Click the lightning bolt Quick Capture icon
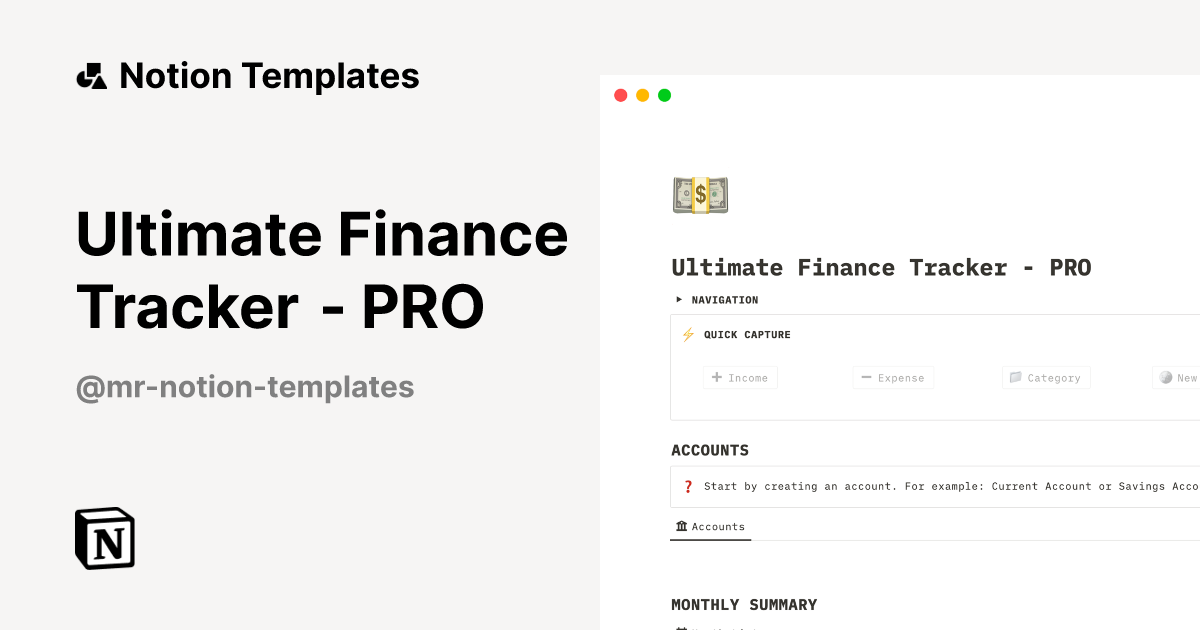Viewport: 1200px width, 630px height. click(687, 334)
